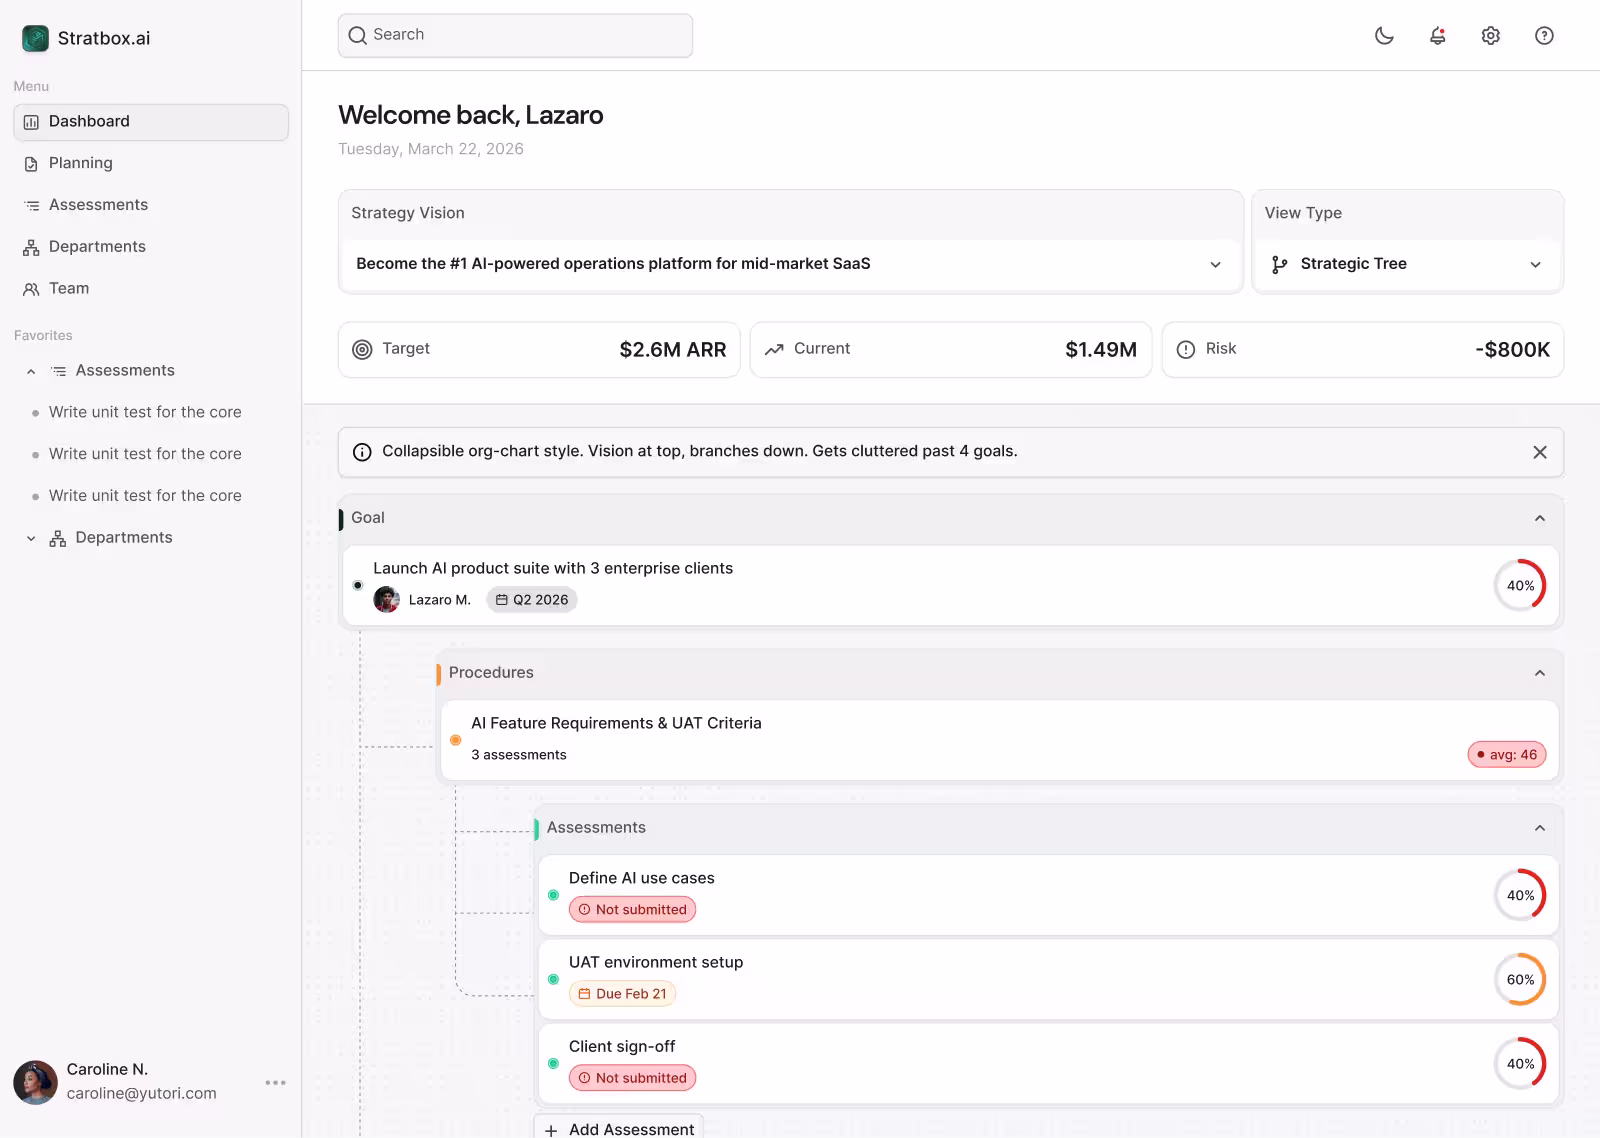
Task: Collapse the Goal section chevron
Action: pos(1540,518)
